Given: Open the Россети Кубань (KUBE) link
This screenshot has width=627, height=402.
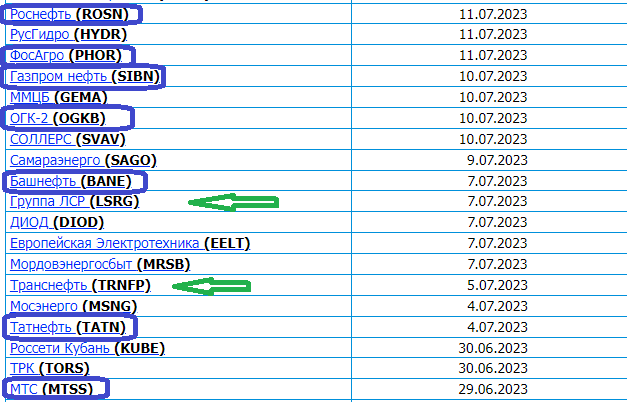Looking at the screenshot, I should point(87,348).
